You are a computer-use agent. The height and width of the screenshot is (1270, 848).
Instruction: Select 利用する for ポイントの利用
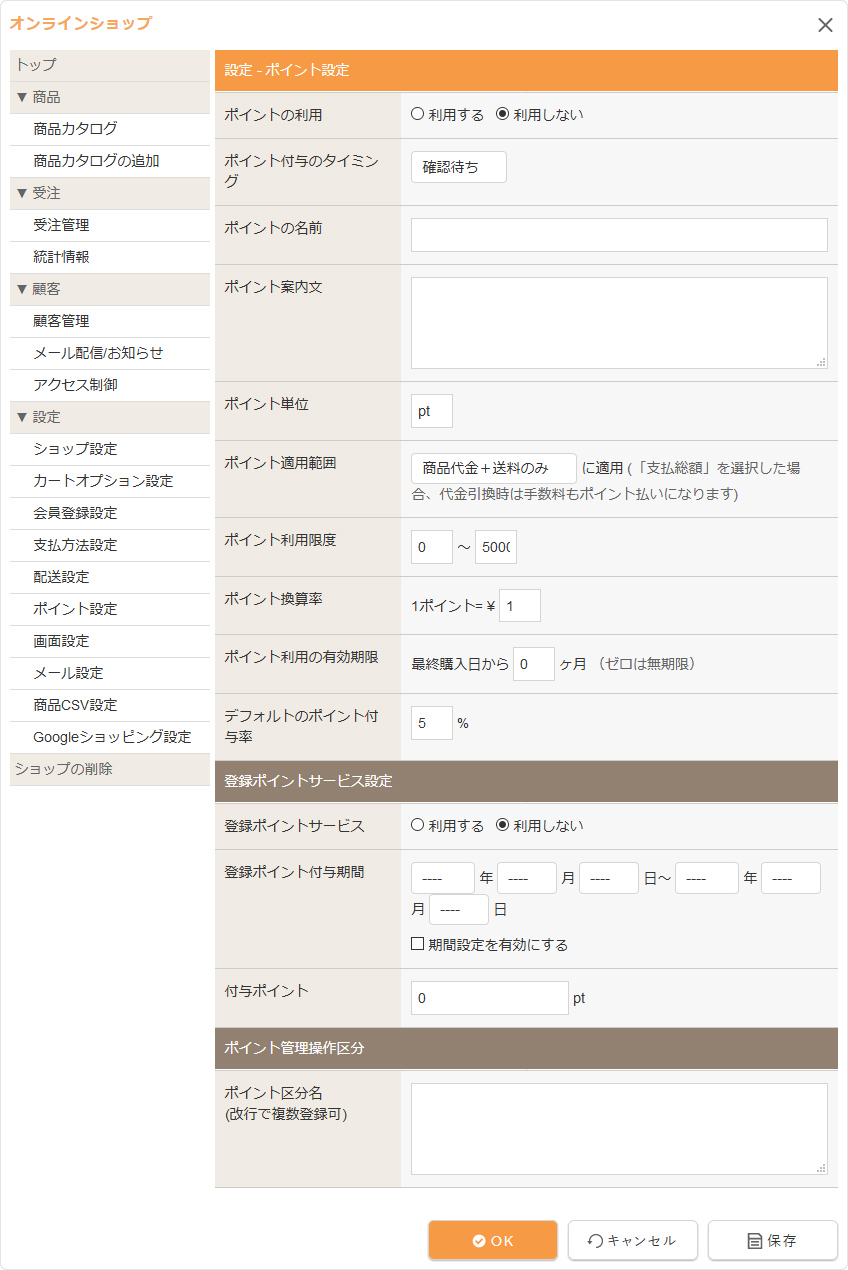tap(418, 115)
